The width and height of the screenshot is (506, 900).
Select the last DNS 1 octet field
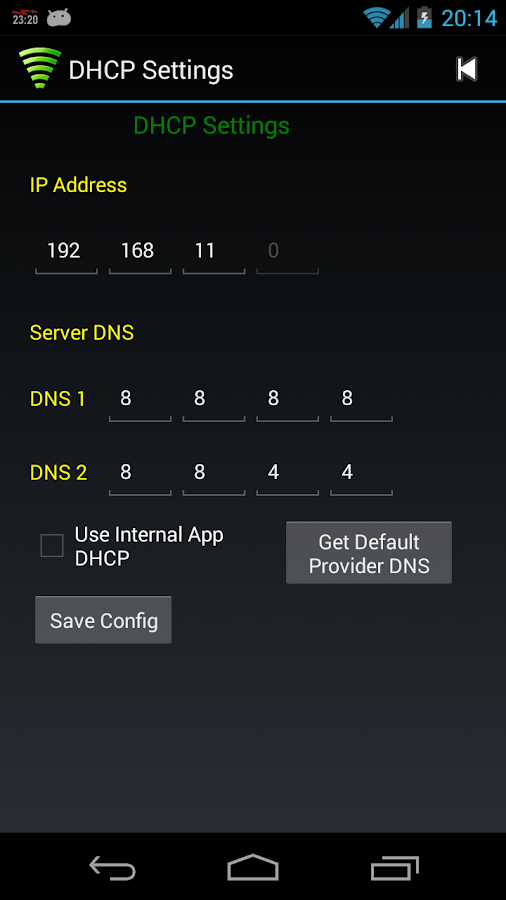coord(361,400)
